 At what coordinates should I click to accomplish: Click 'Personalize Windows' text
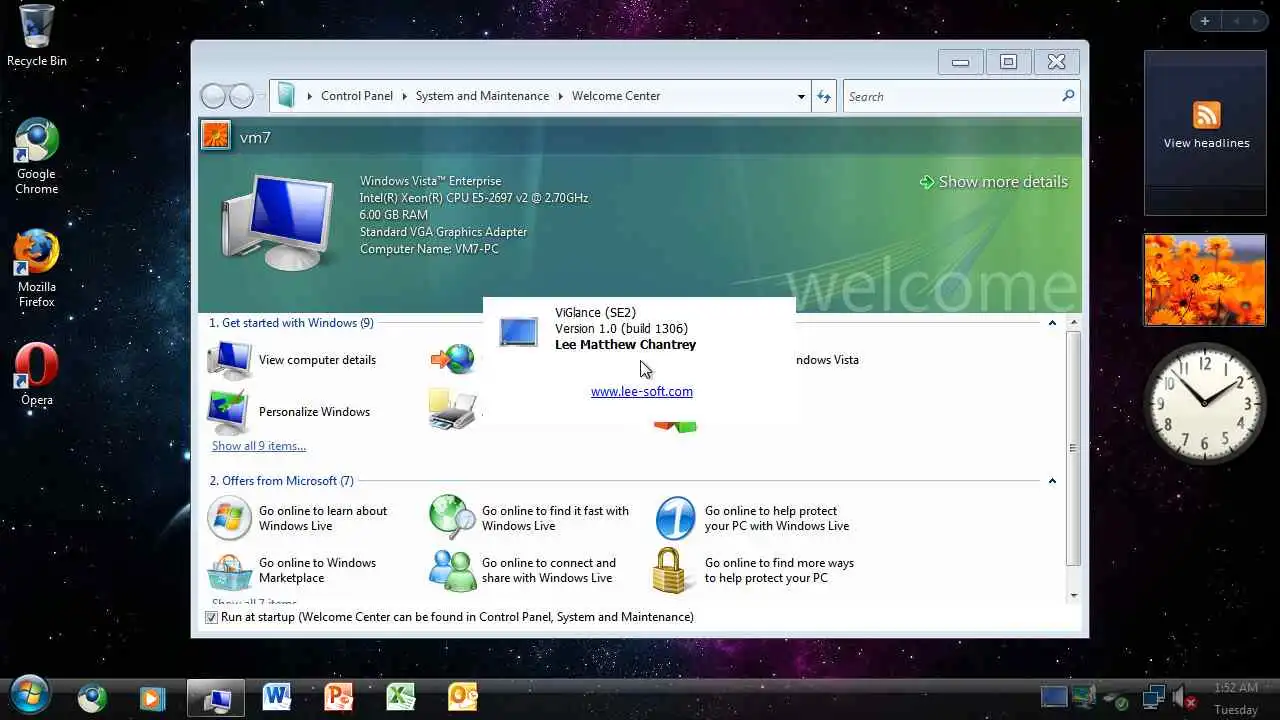pyautogui.click(x=314, y=412)
